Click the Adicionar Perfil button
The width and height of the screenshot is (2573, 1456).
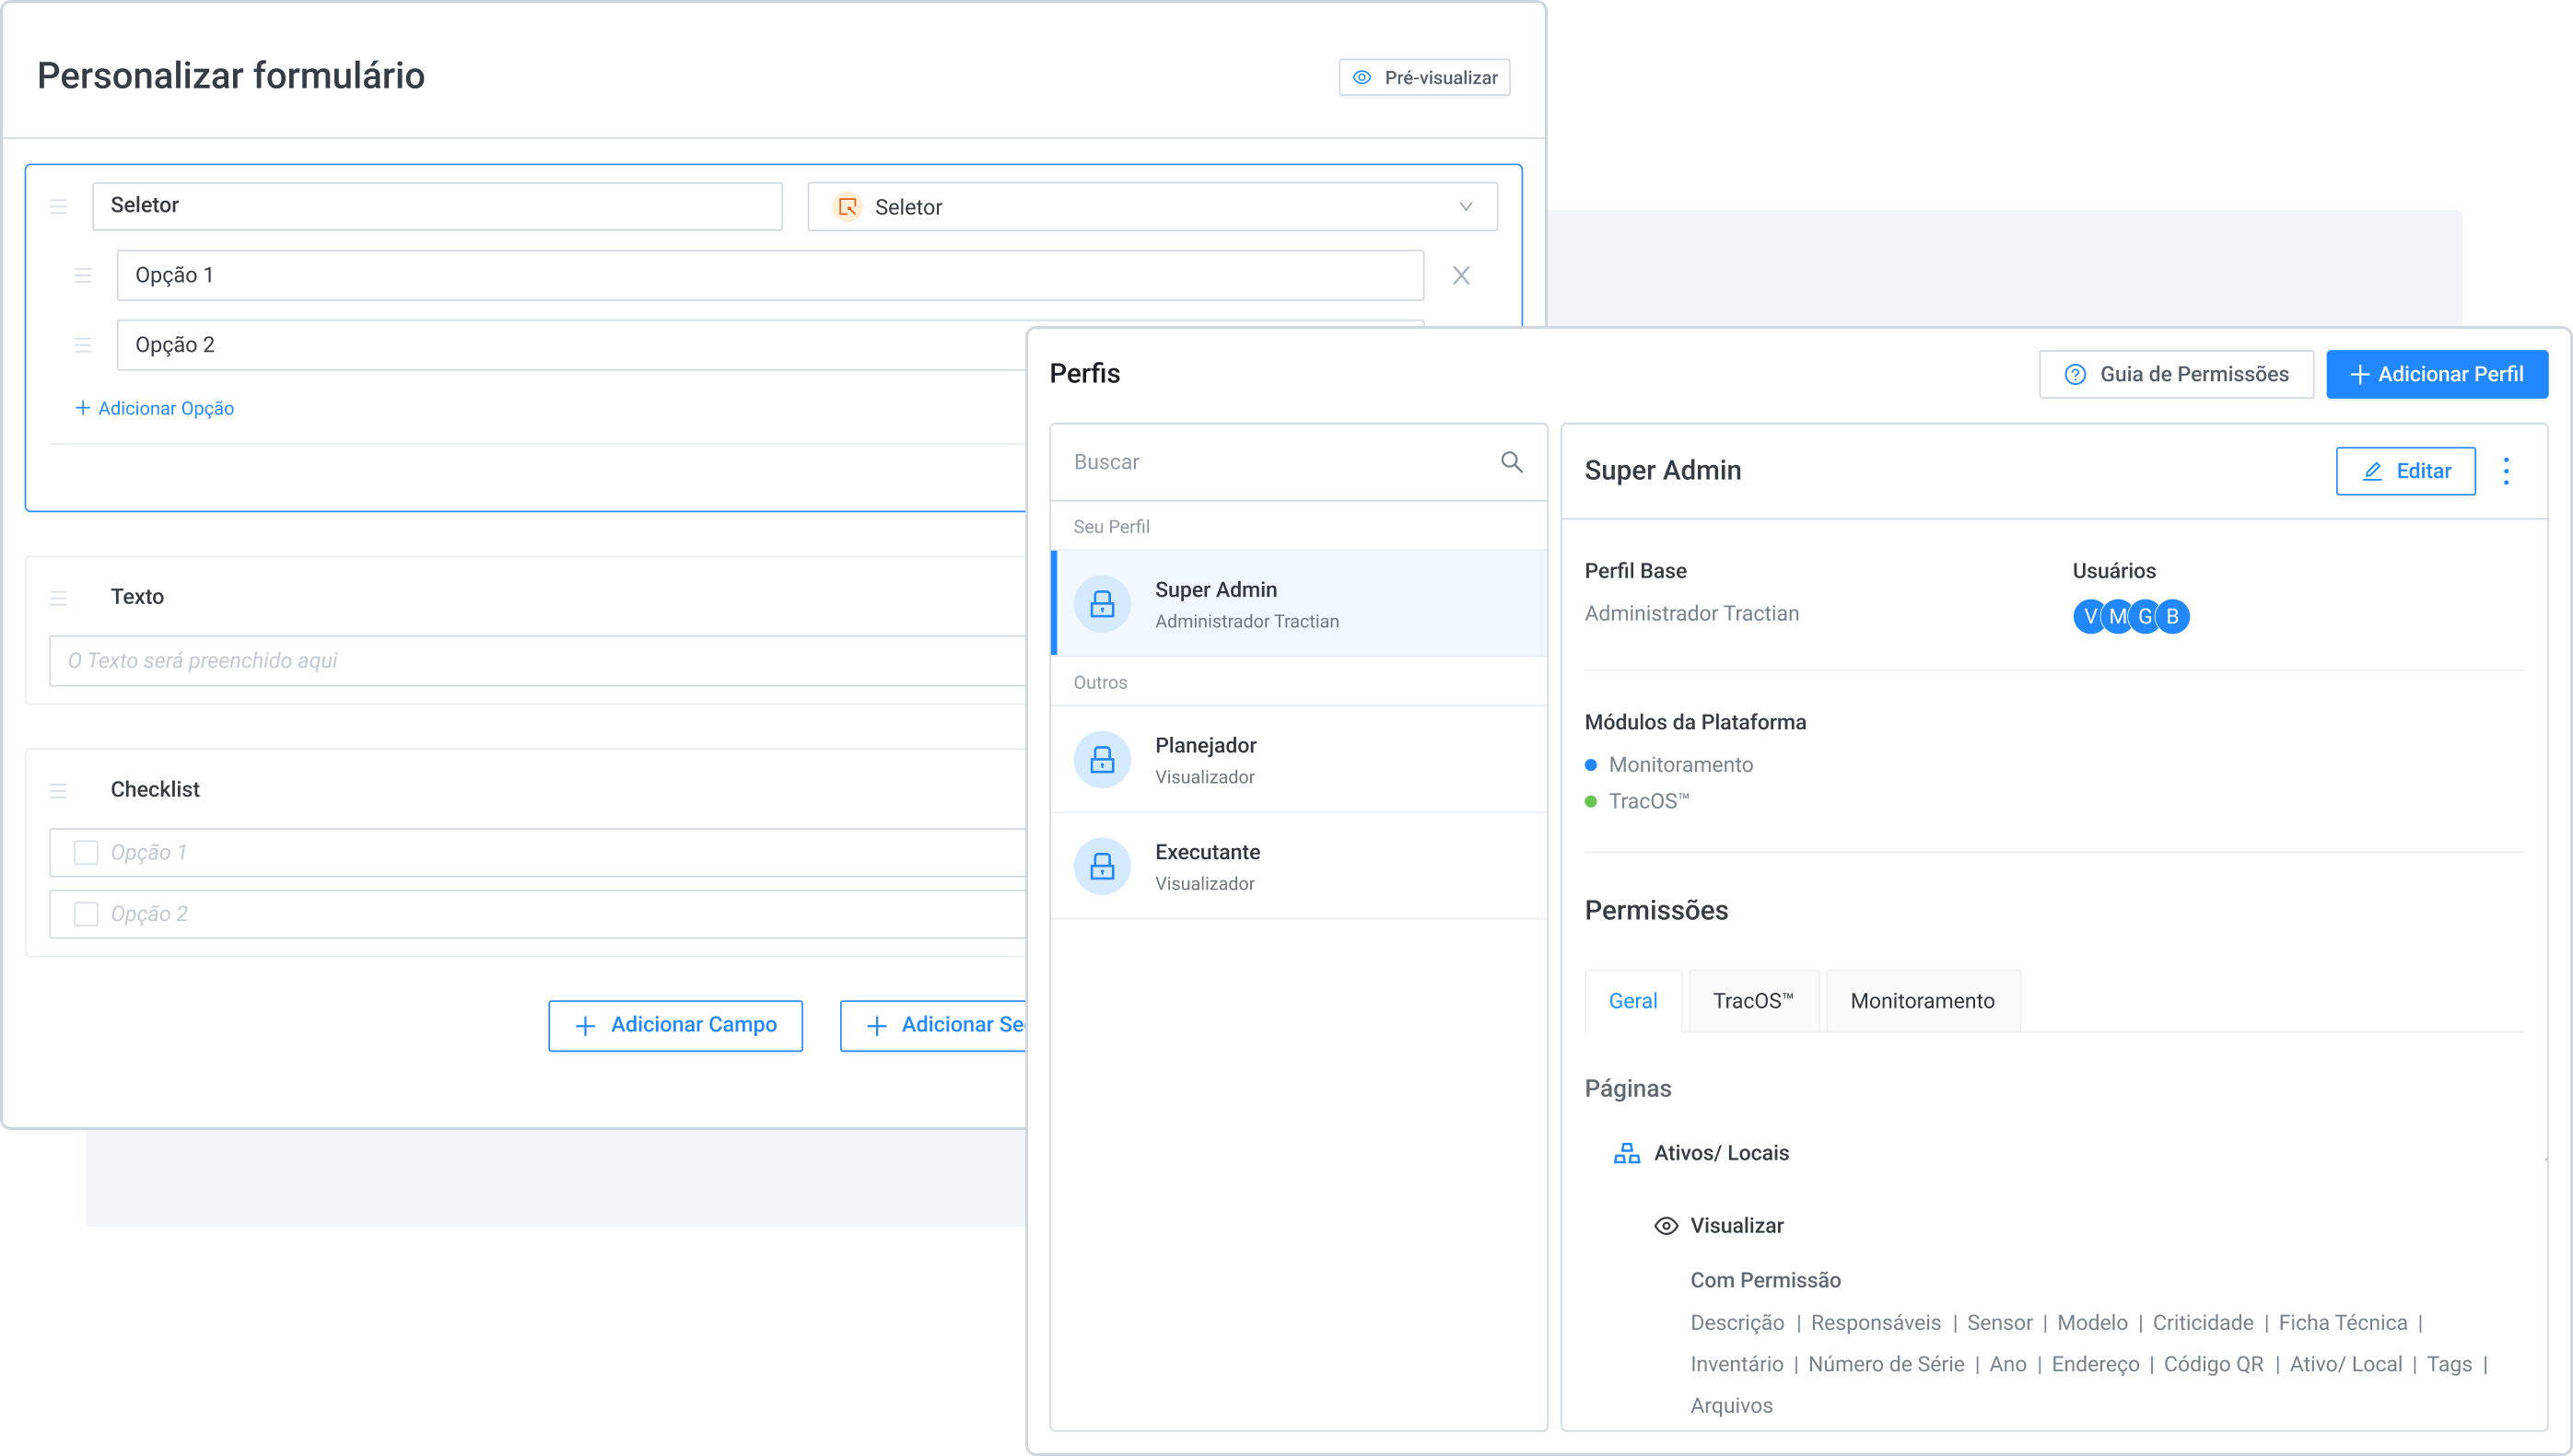pos(2436,374)
